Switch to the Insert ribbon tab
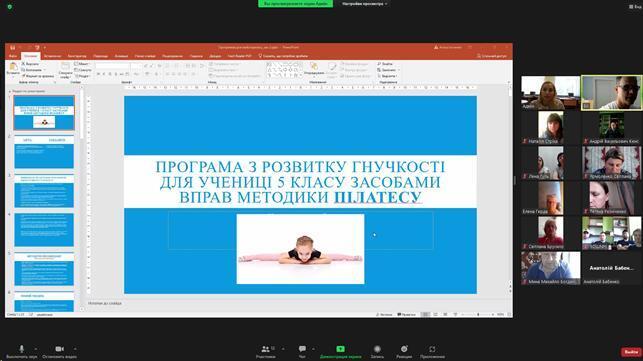 click(x=52, y=56)
